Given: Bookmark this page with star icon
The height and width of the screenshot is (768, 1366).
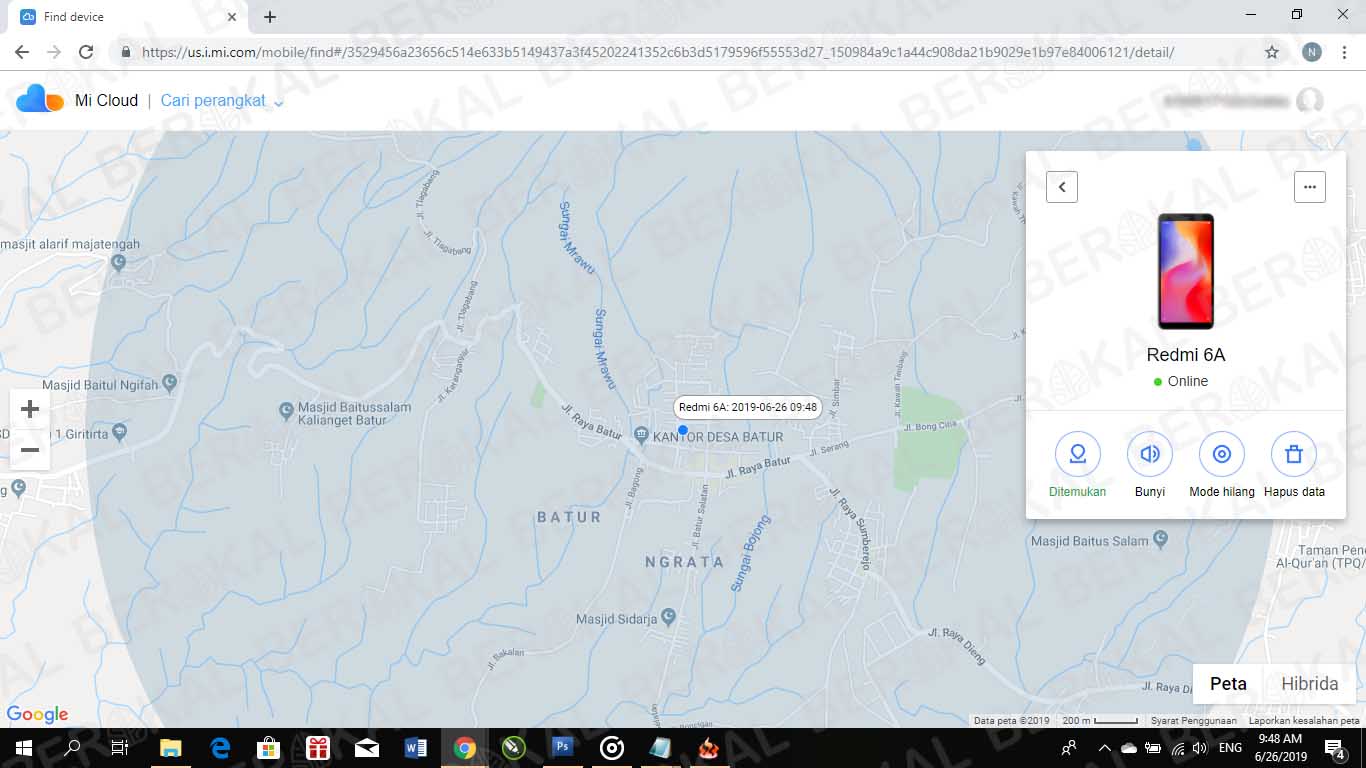Looking at the screenshot, I should 1272,52.
